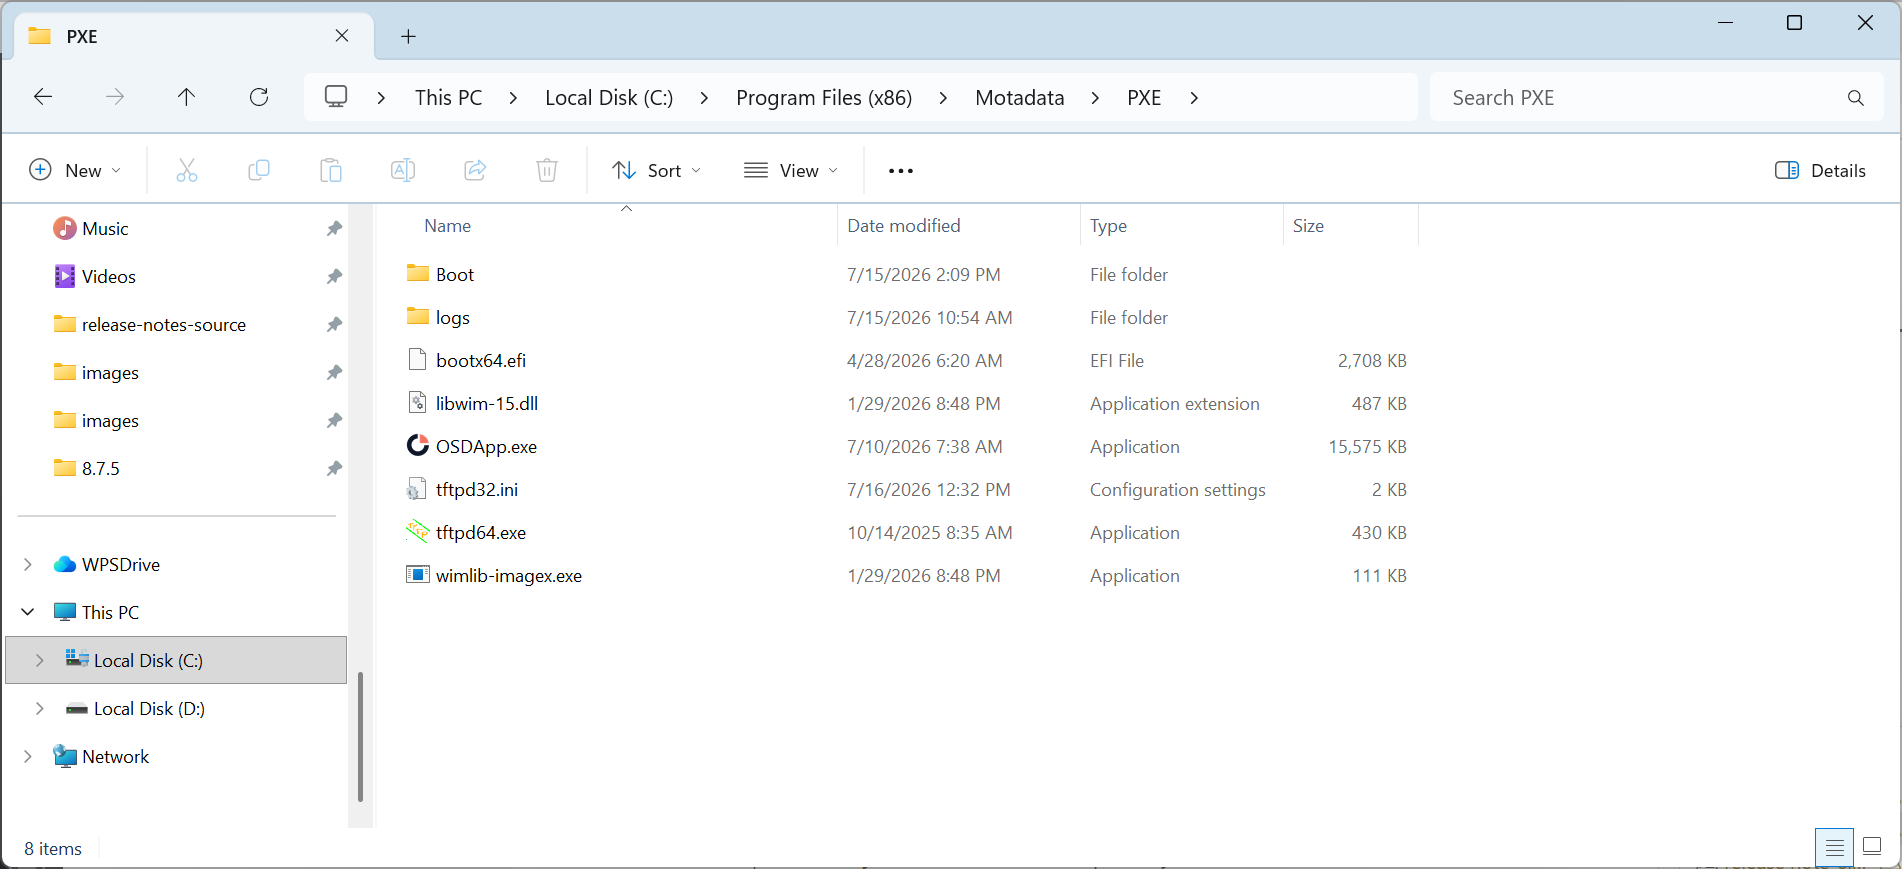Refresh the PXE folder view
Viewport: 1902px width, 869px height.
point(259,97)
